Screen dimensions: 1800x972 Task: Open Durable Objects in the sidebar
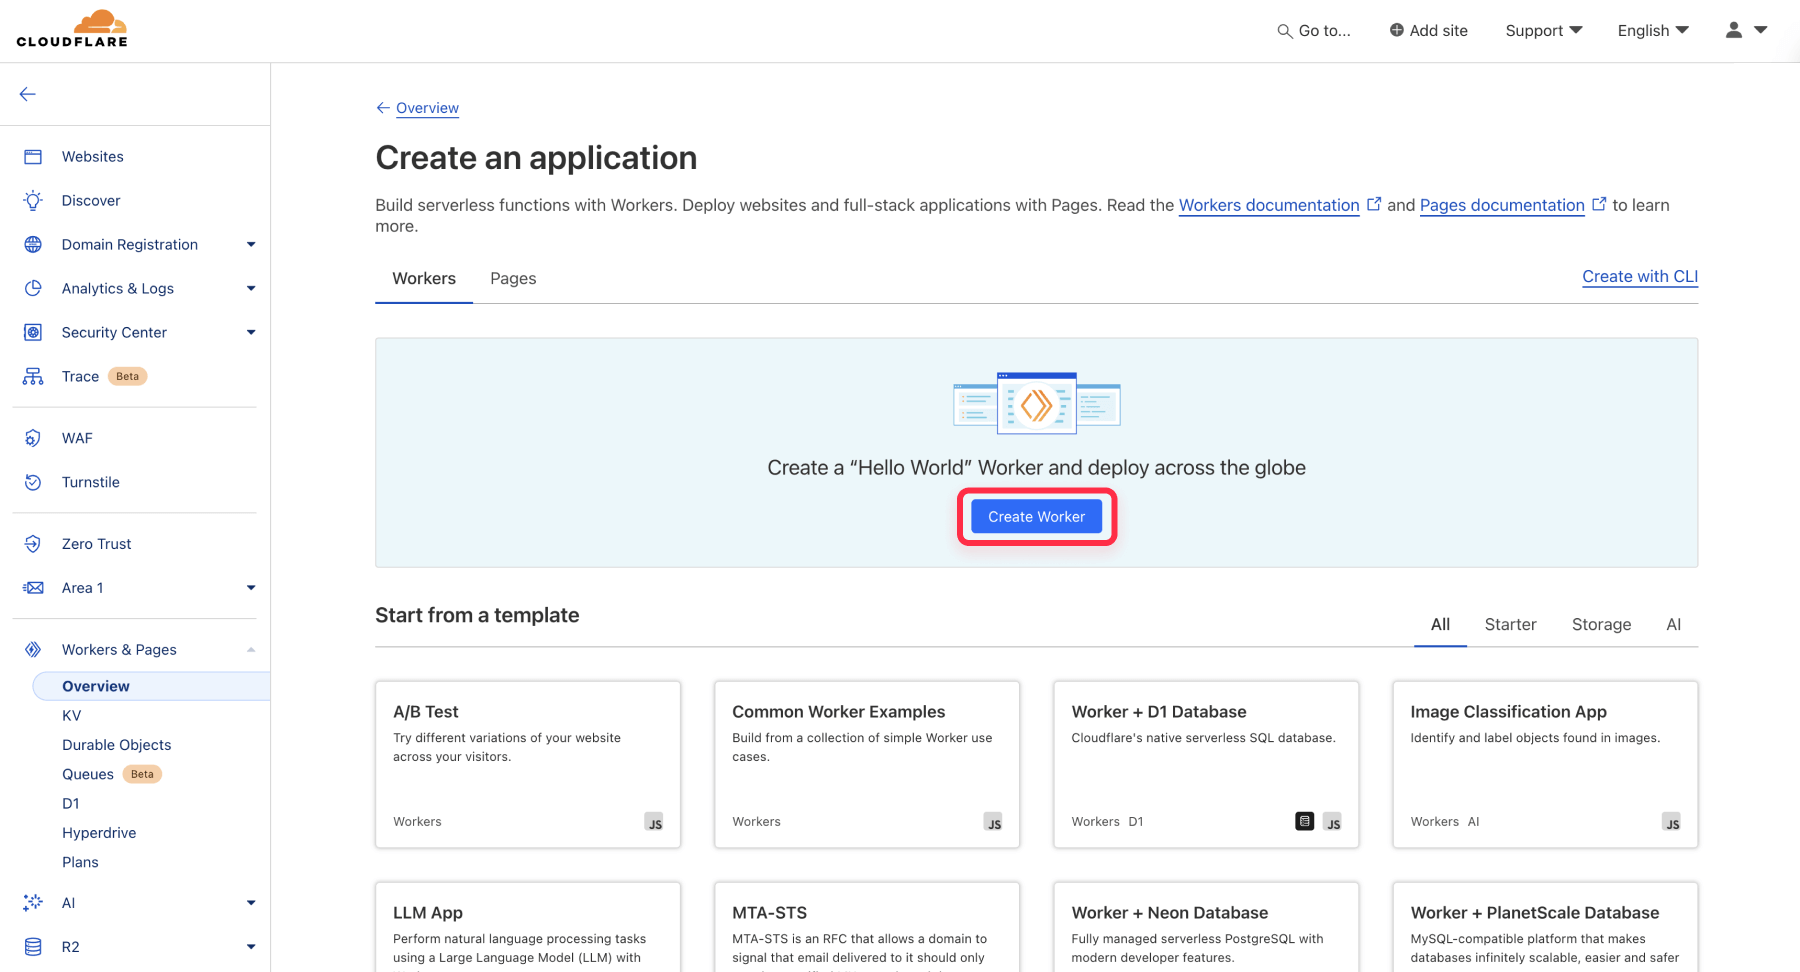[x=116, y=745]
